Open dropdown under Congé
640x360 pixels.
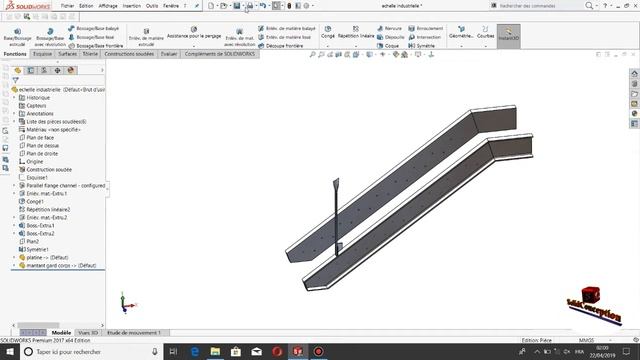[x=328, y=46]
